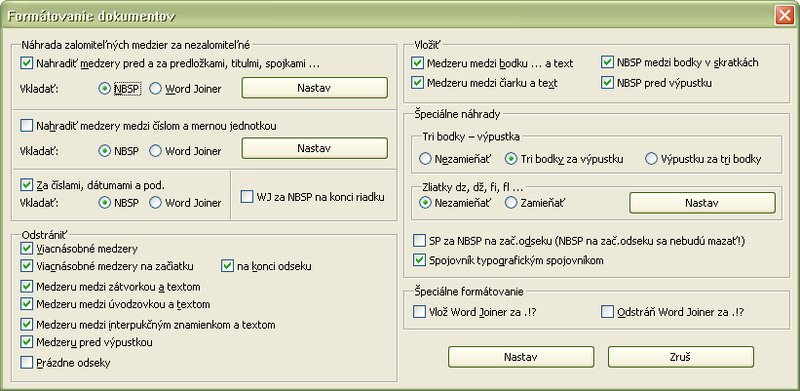
Task: Enable Odstráň Word Joiner za .!? checkbox
Action: pos(607,311)
